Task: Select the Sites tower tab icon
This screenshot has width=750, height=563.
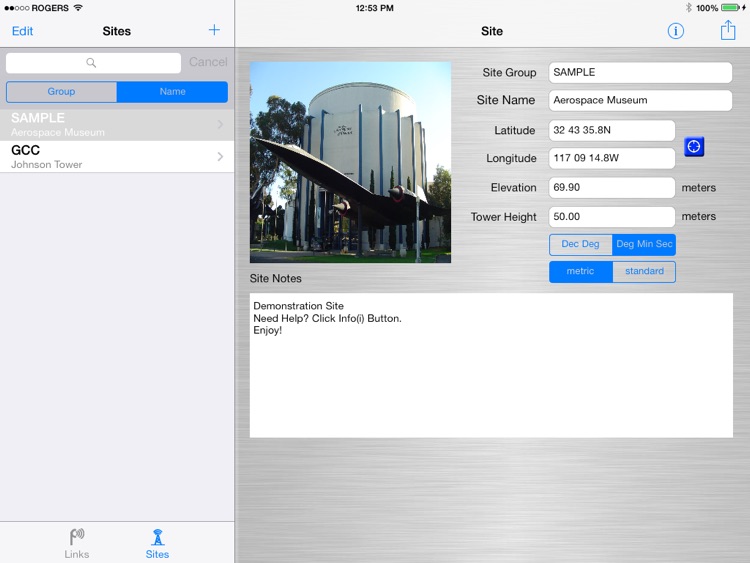Action: pyautogui.click(x=157, y=537)
